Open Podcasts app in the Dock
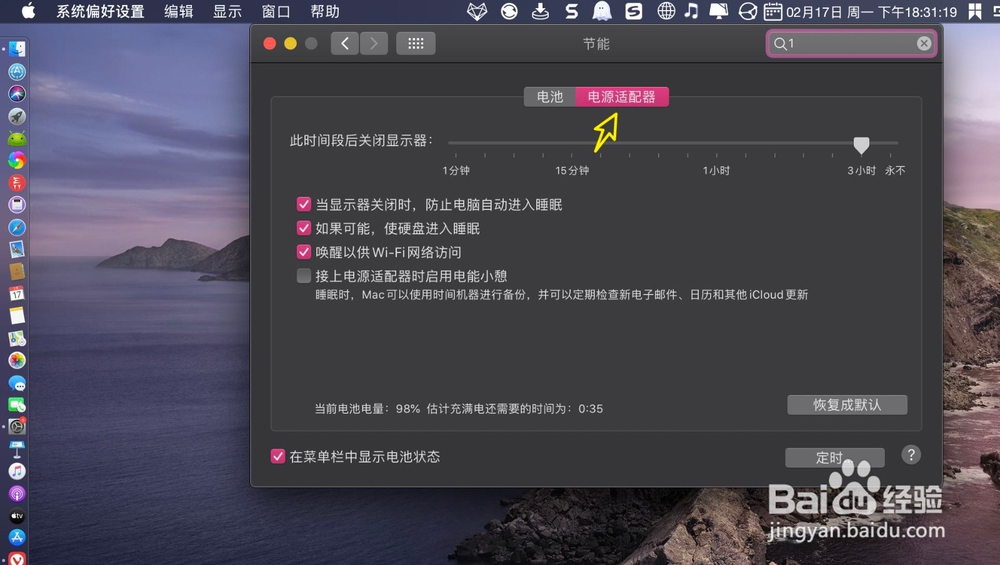The image size is (1000, 565). click(x=17, y=494)
